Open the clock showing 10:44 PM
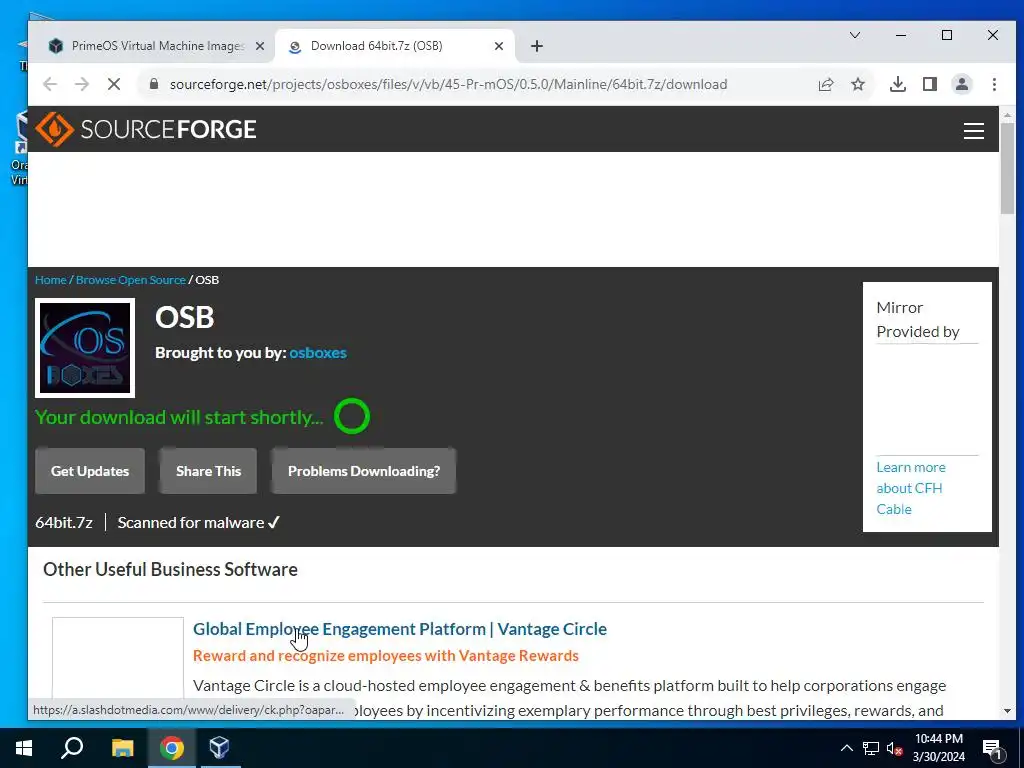The height and width of the screenshot is (768, 1024). click(938, 748)
